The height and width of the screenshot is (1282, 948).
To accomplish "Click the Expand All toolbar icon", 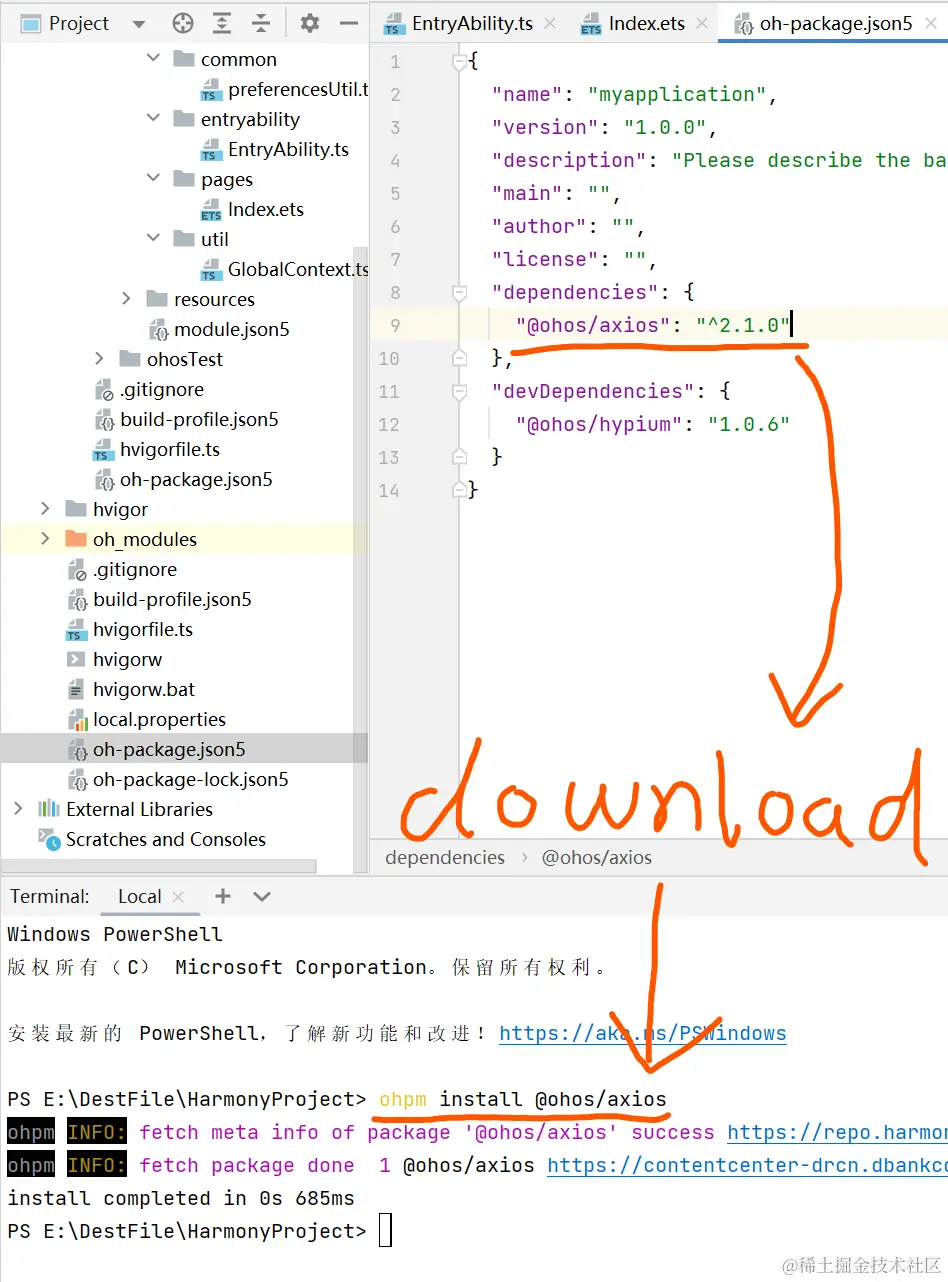I will (222, 23).
